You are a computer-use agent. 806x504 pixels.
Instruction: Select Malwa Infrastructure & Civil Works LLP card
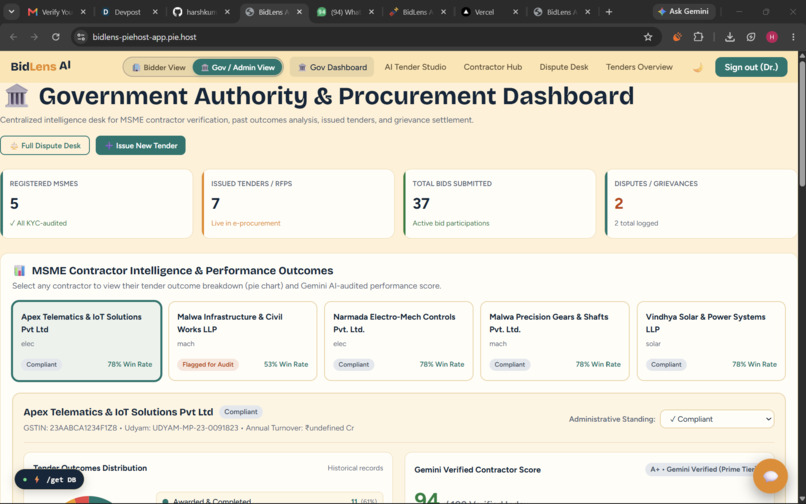pyautogui.click(x=243, y=341)
